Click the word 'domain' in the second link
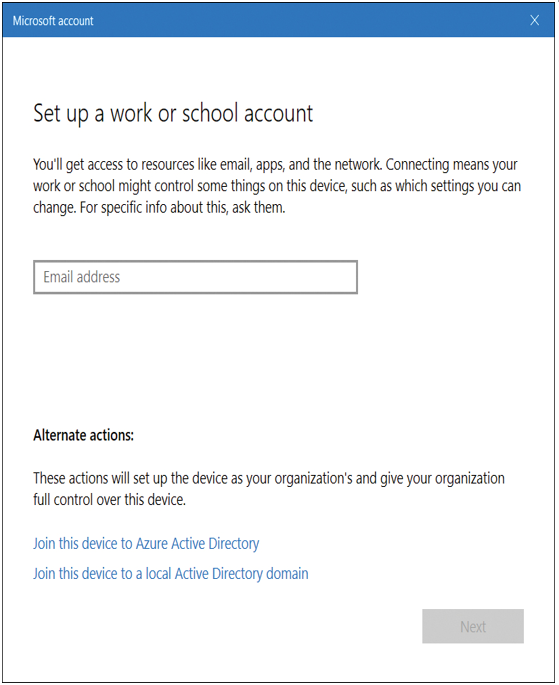Image resolution: width=559 pixels, height=685 pixels. click(287, 573)
